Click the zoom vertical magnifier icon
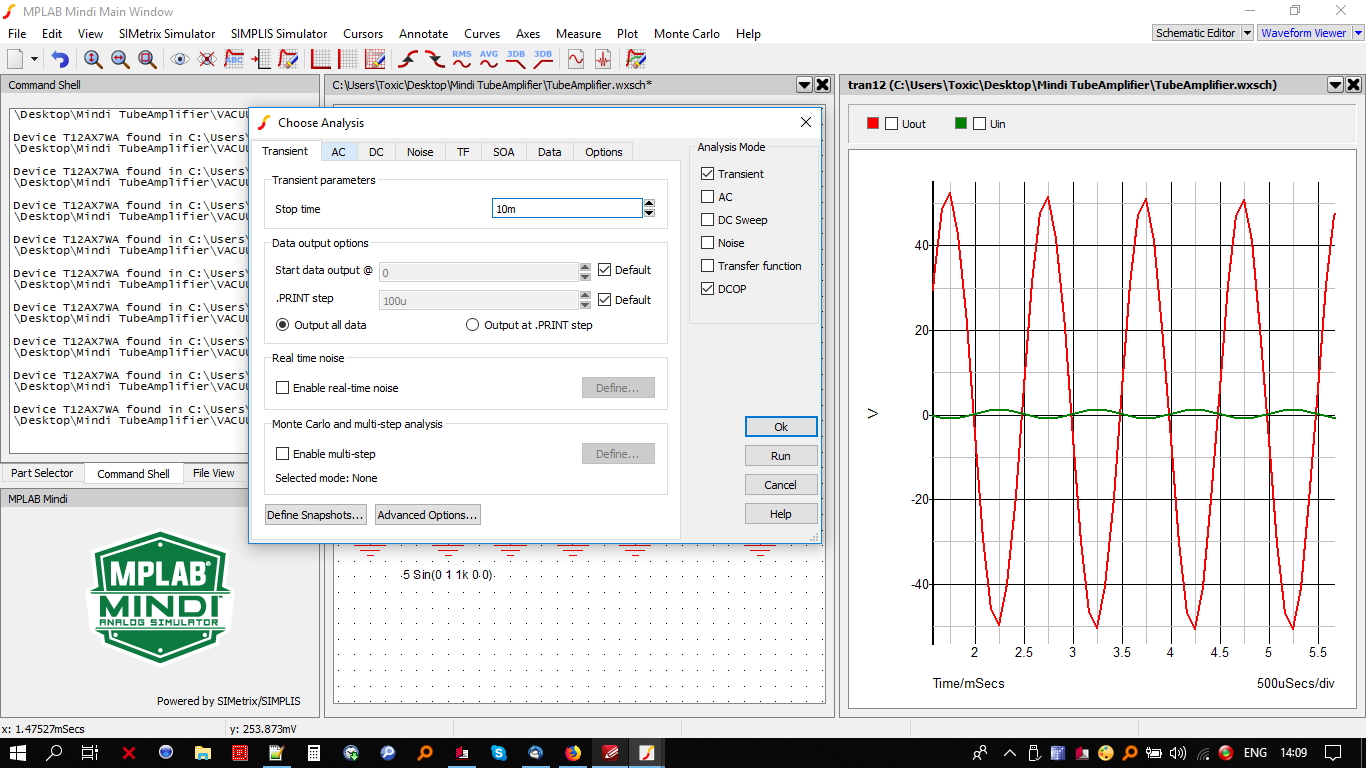Image resolution: width=1366 pixels, height=768 pixels. [x=93, y=60]
